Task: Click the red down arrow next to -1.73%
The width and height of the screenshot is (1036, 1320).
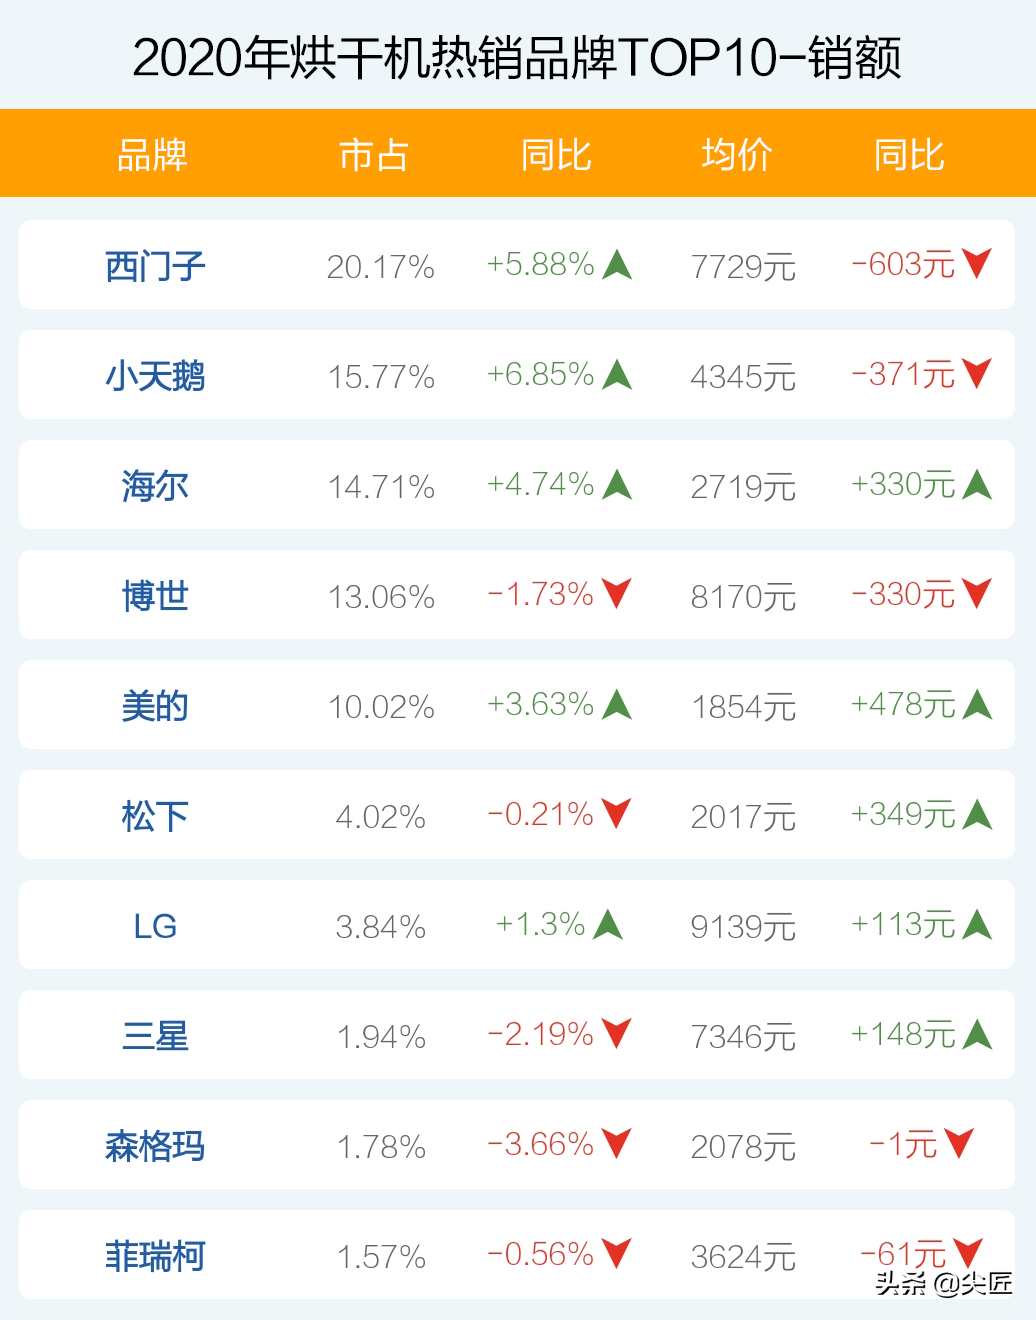Action: point(617,594)
